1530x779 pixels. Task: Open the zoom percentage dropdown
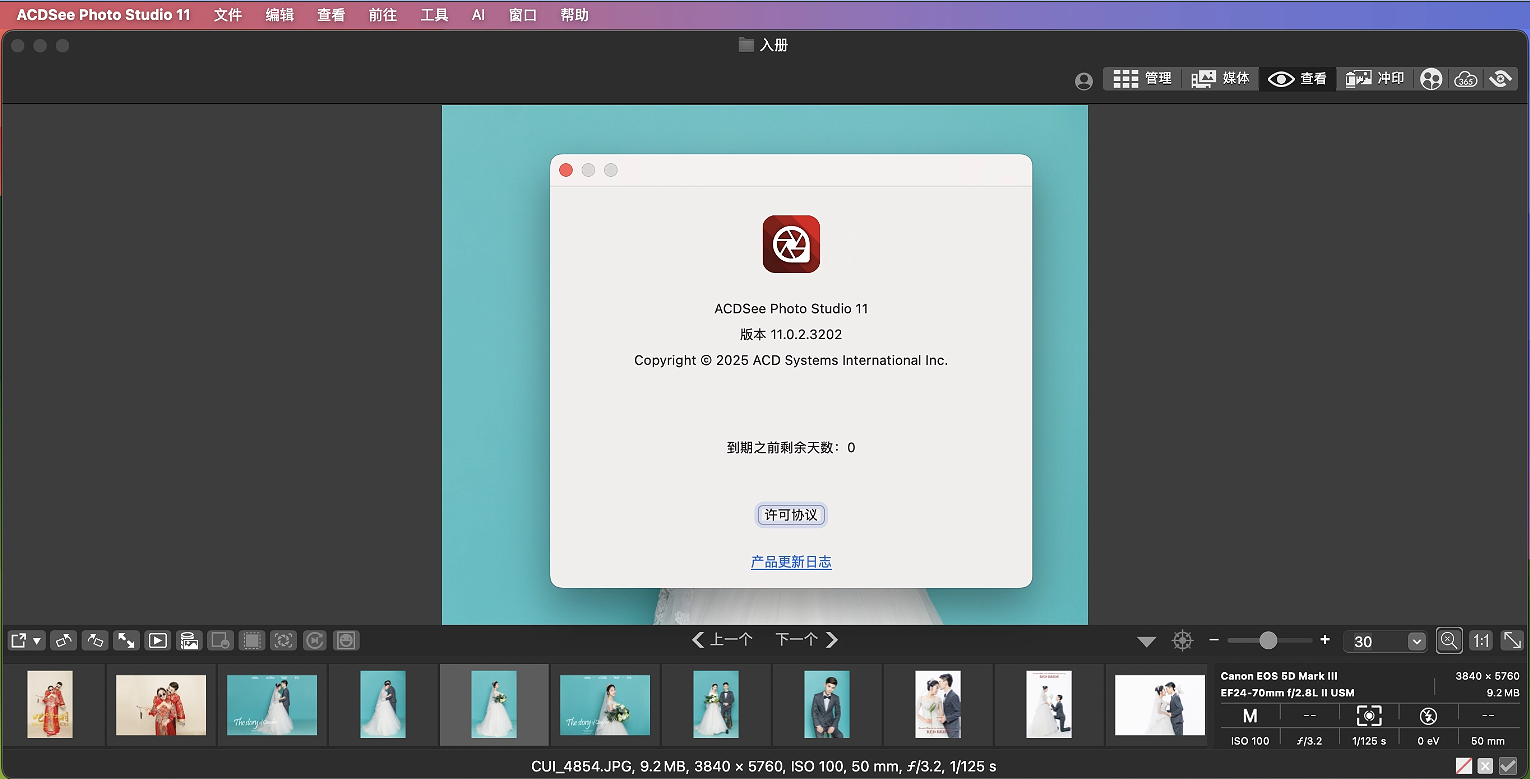pos(1416,641)
